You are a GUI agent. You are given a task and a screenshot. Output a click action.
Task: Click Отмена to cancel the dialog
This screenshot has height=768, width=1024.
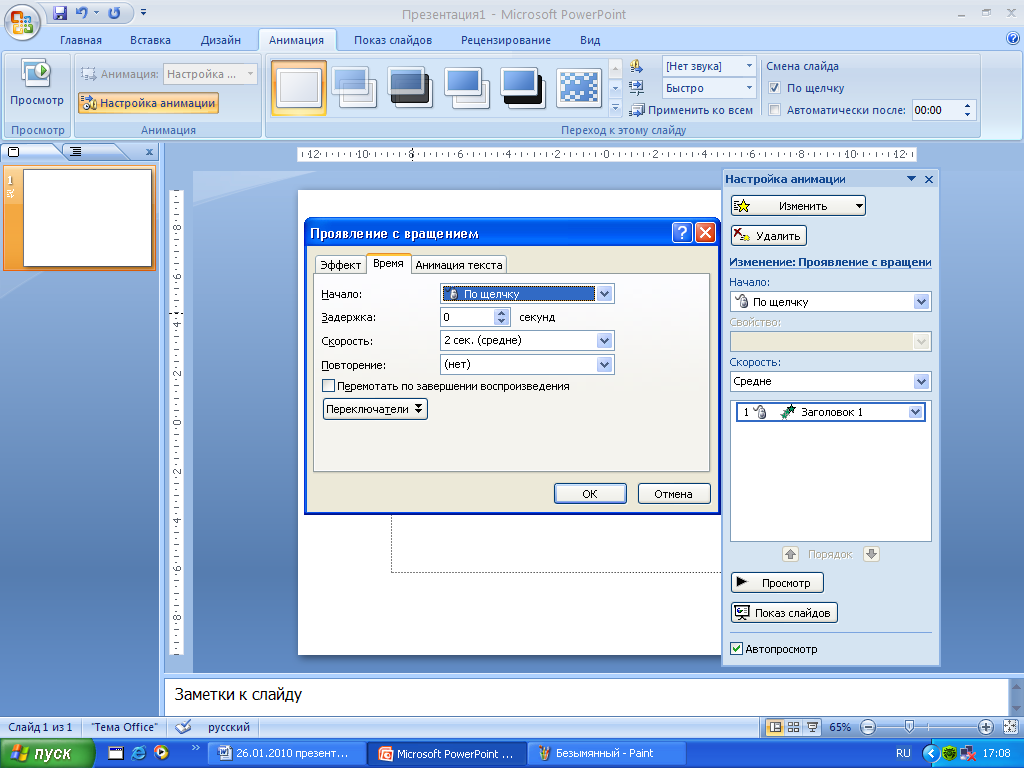click(x=673, y=494)
